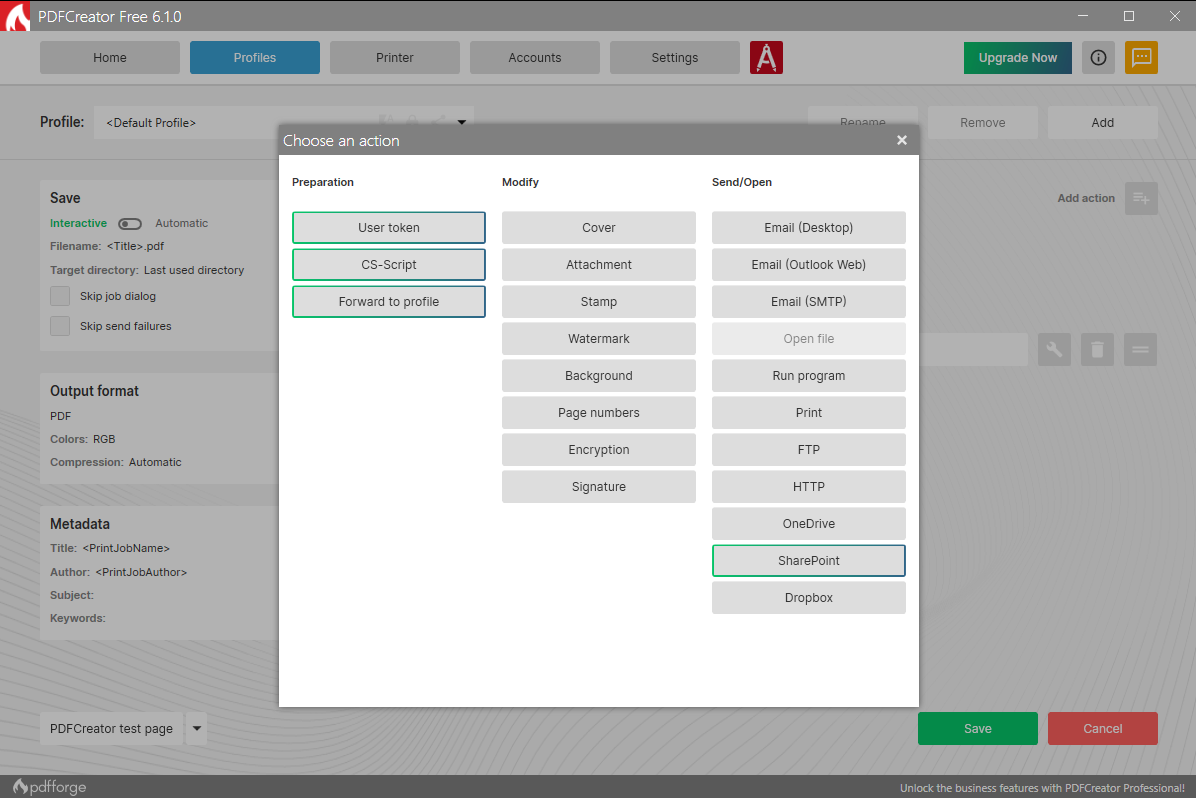The image size is (1196, 798).
Task: Click Target directory Last used directory text
Action: [147, 270]
